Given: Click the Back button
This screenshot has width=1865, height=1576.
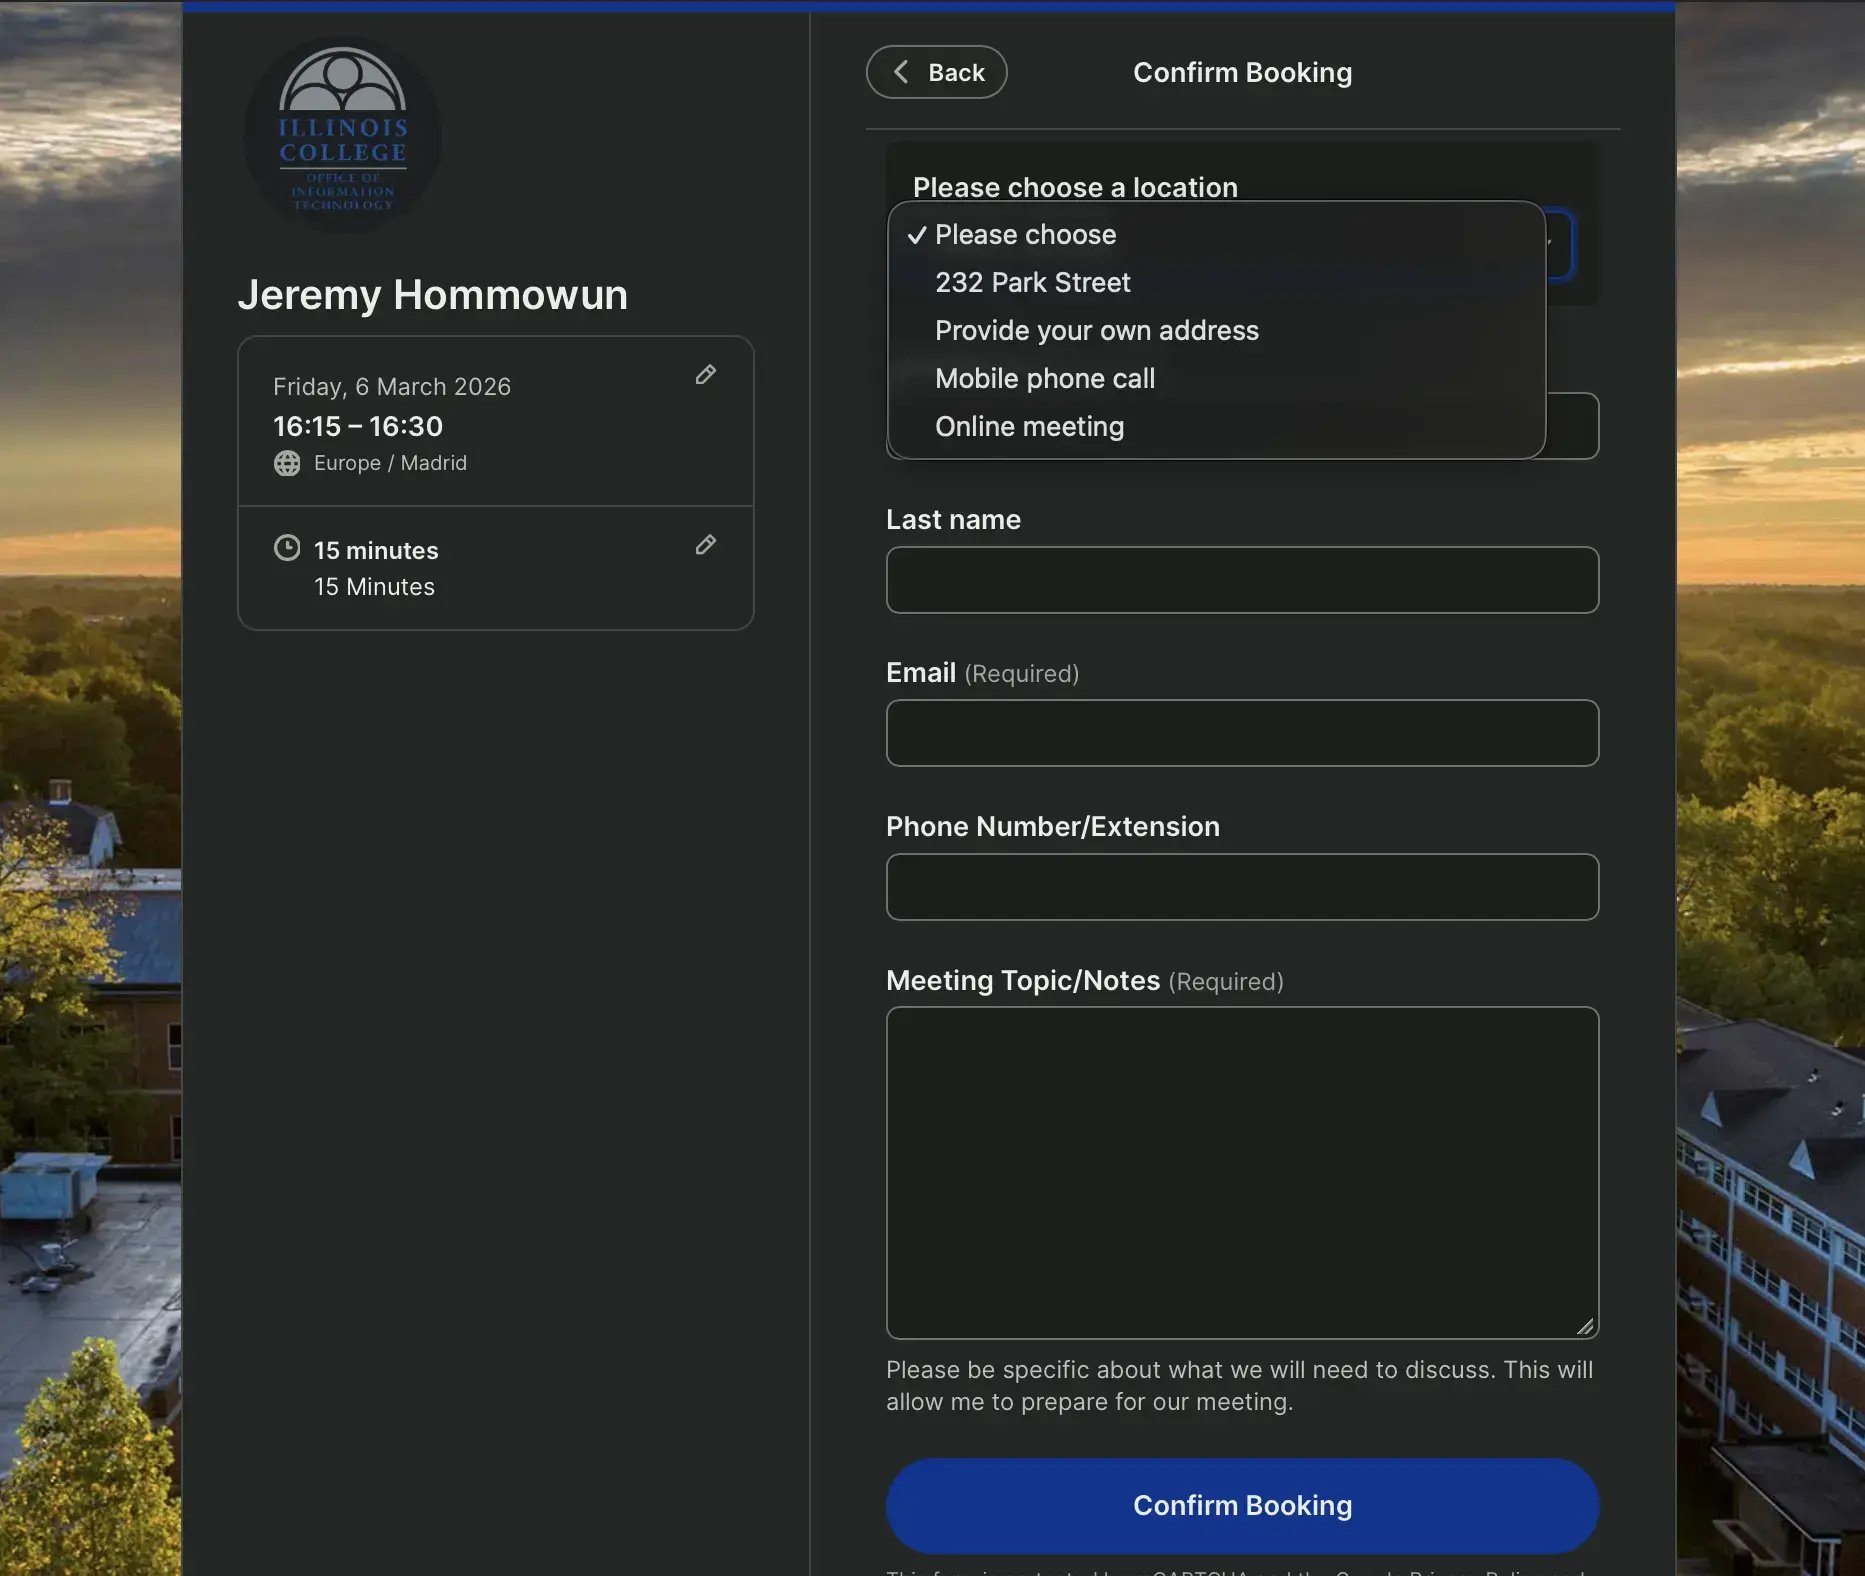Looking at the screenshot, I should pyautogui.click(x=936, y=72).
